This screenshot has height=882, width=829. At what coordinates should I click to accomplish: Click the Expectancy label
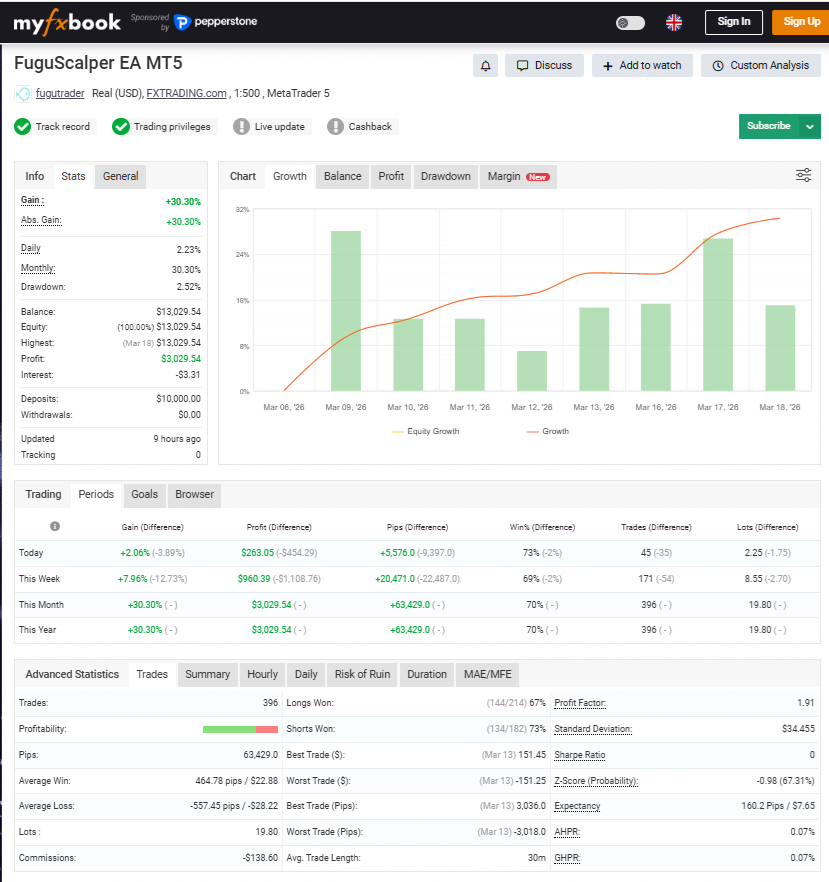pos(577,806)
